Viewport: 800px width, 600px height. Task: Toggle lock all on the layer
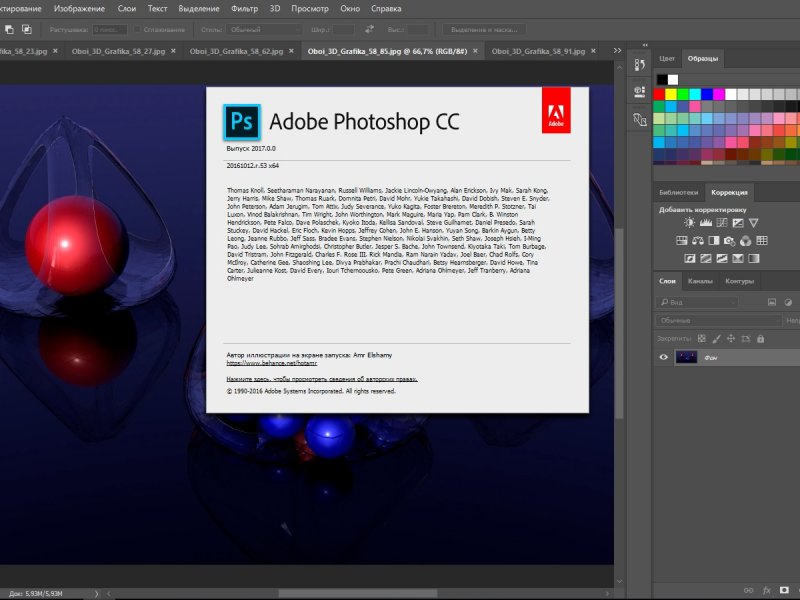pyautogui.click(x=761, y=339)
